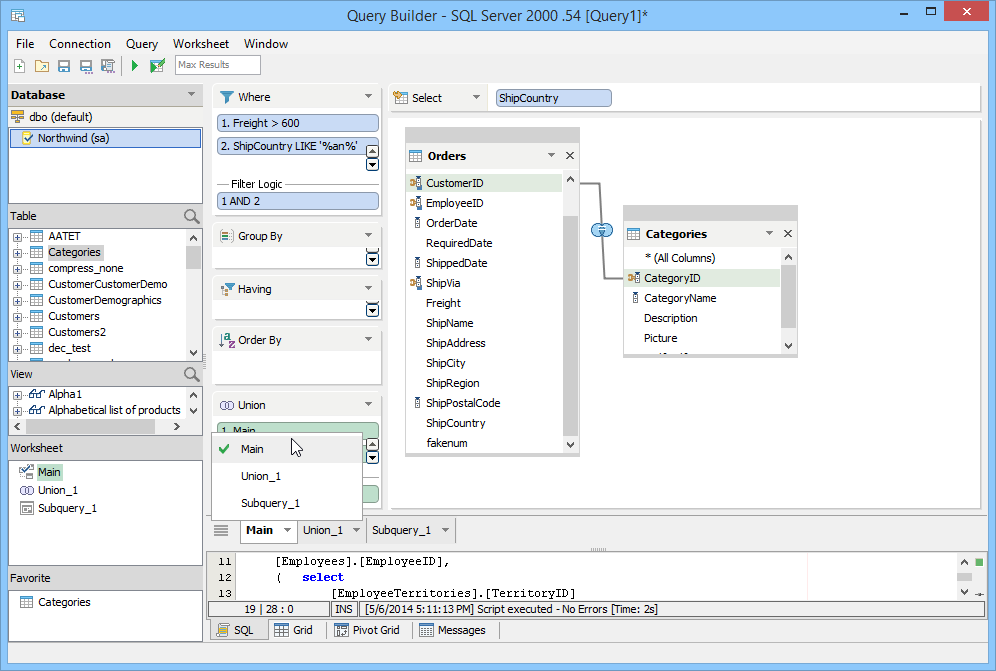Viewport: 996px width, 671px height.
Task: Open View search magnifier icon
Action: (191, 375)
